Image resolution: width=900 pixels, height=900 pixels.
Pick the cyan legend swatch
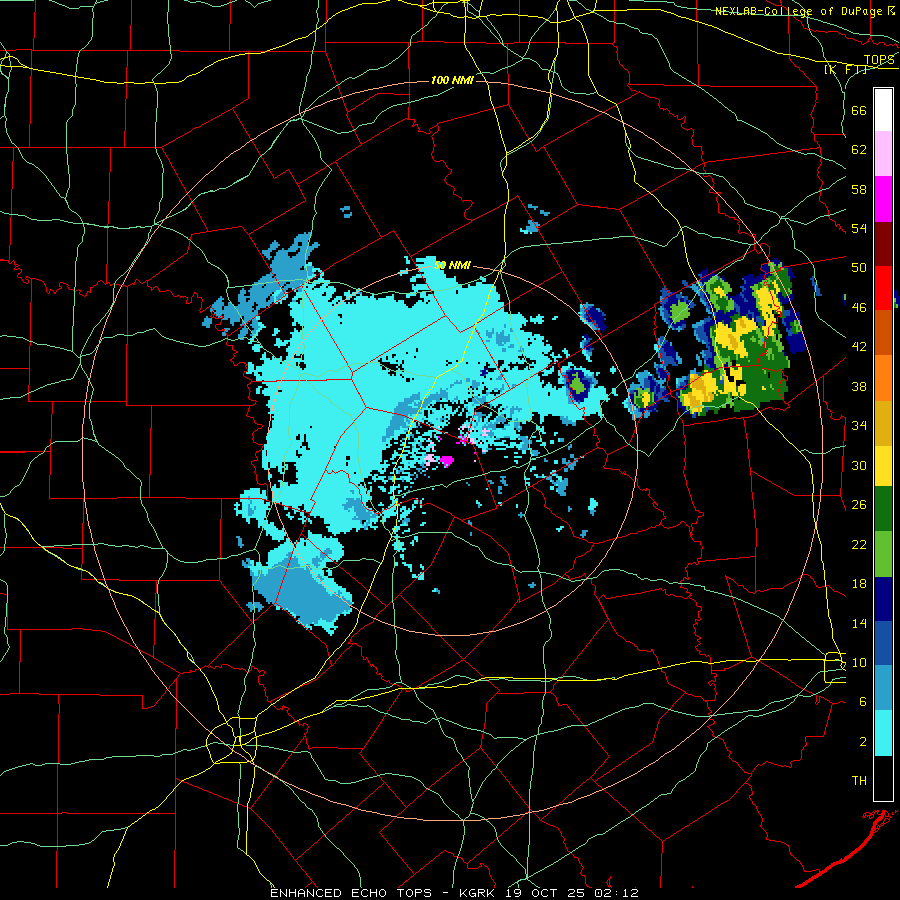pos(883,732)
